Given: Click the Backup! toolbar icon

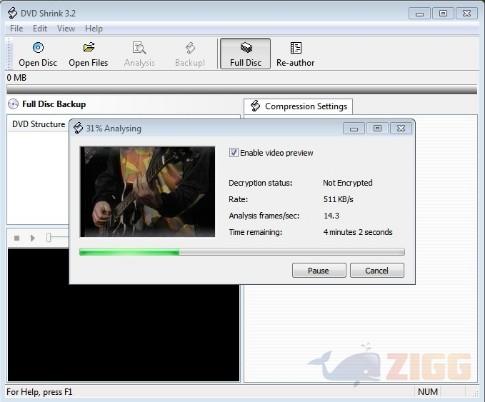Looking at the screenshot, I should pyautogui.click(x=190, y=48).
